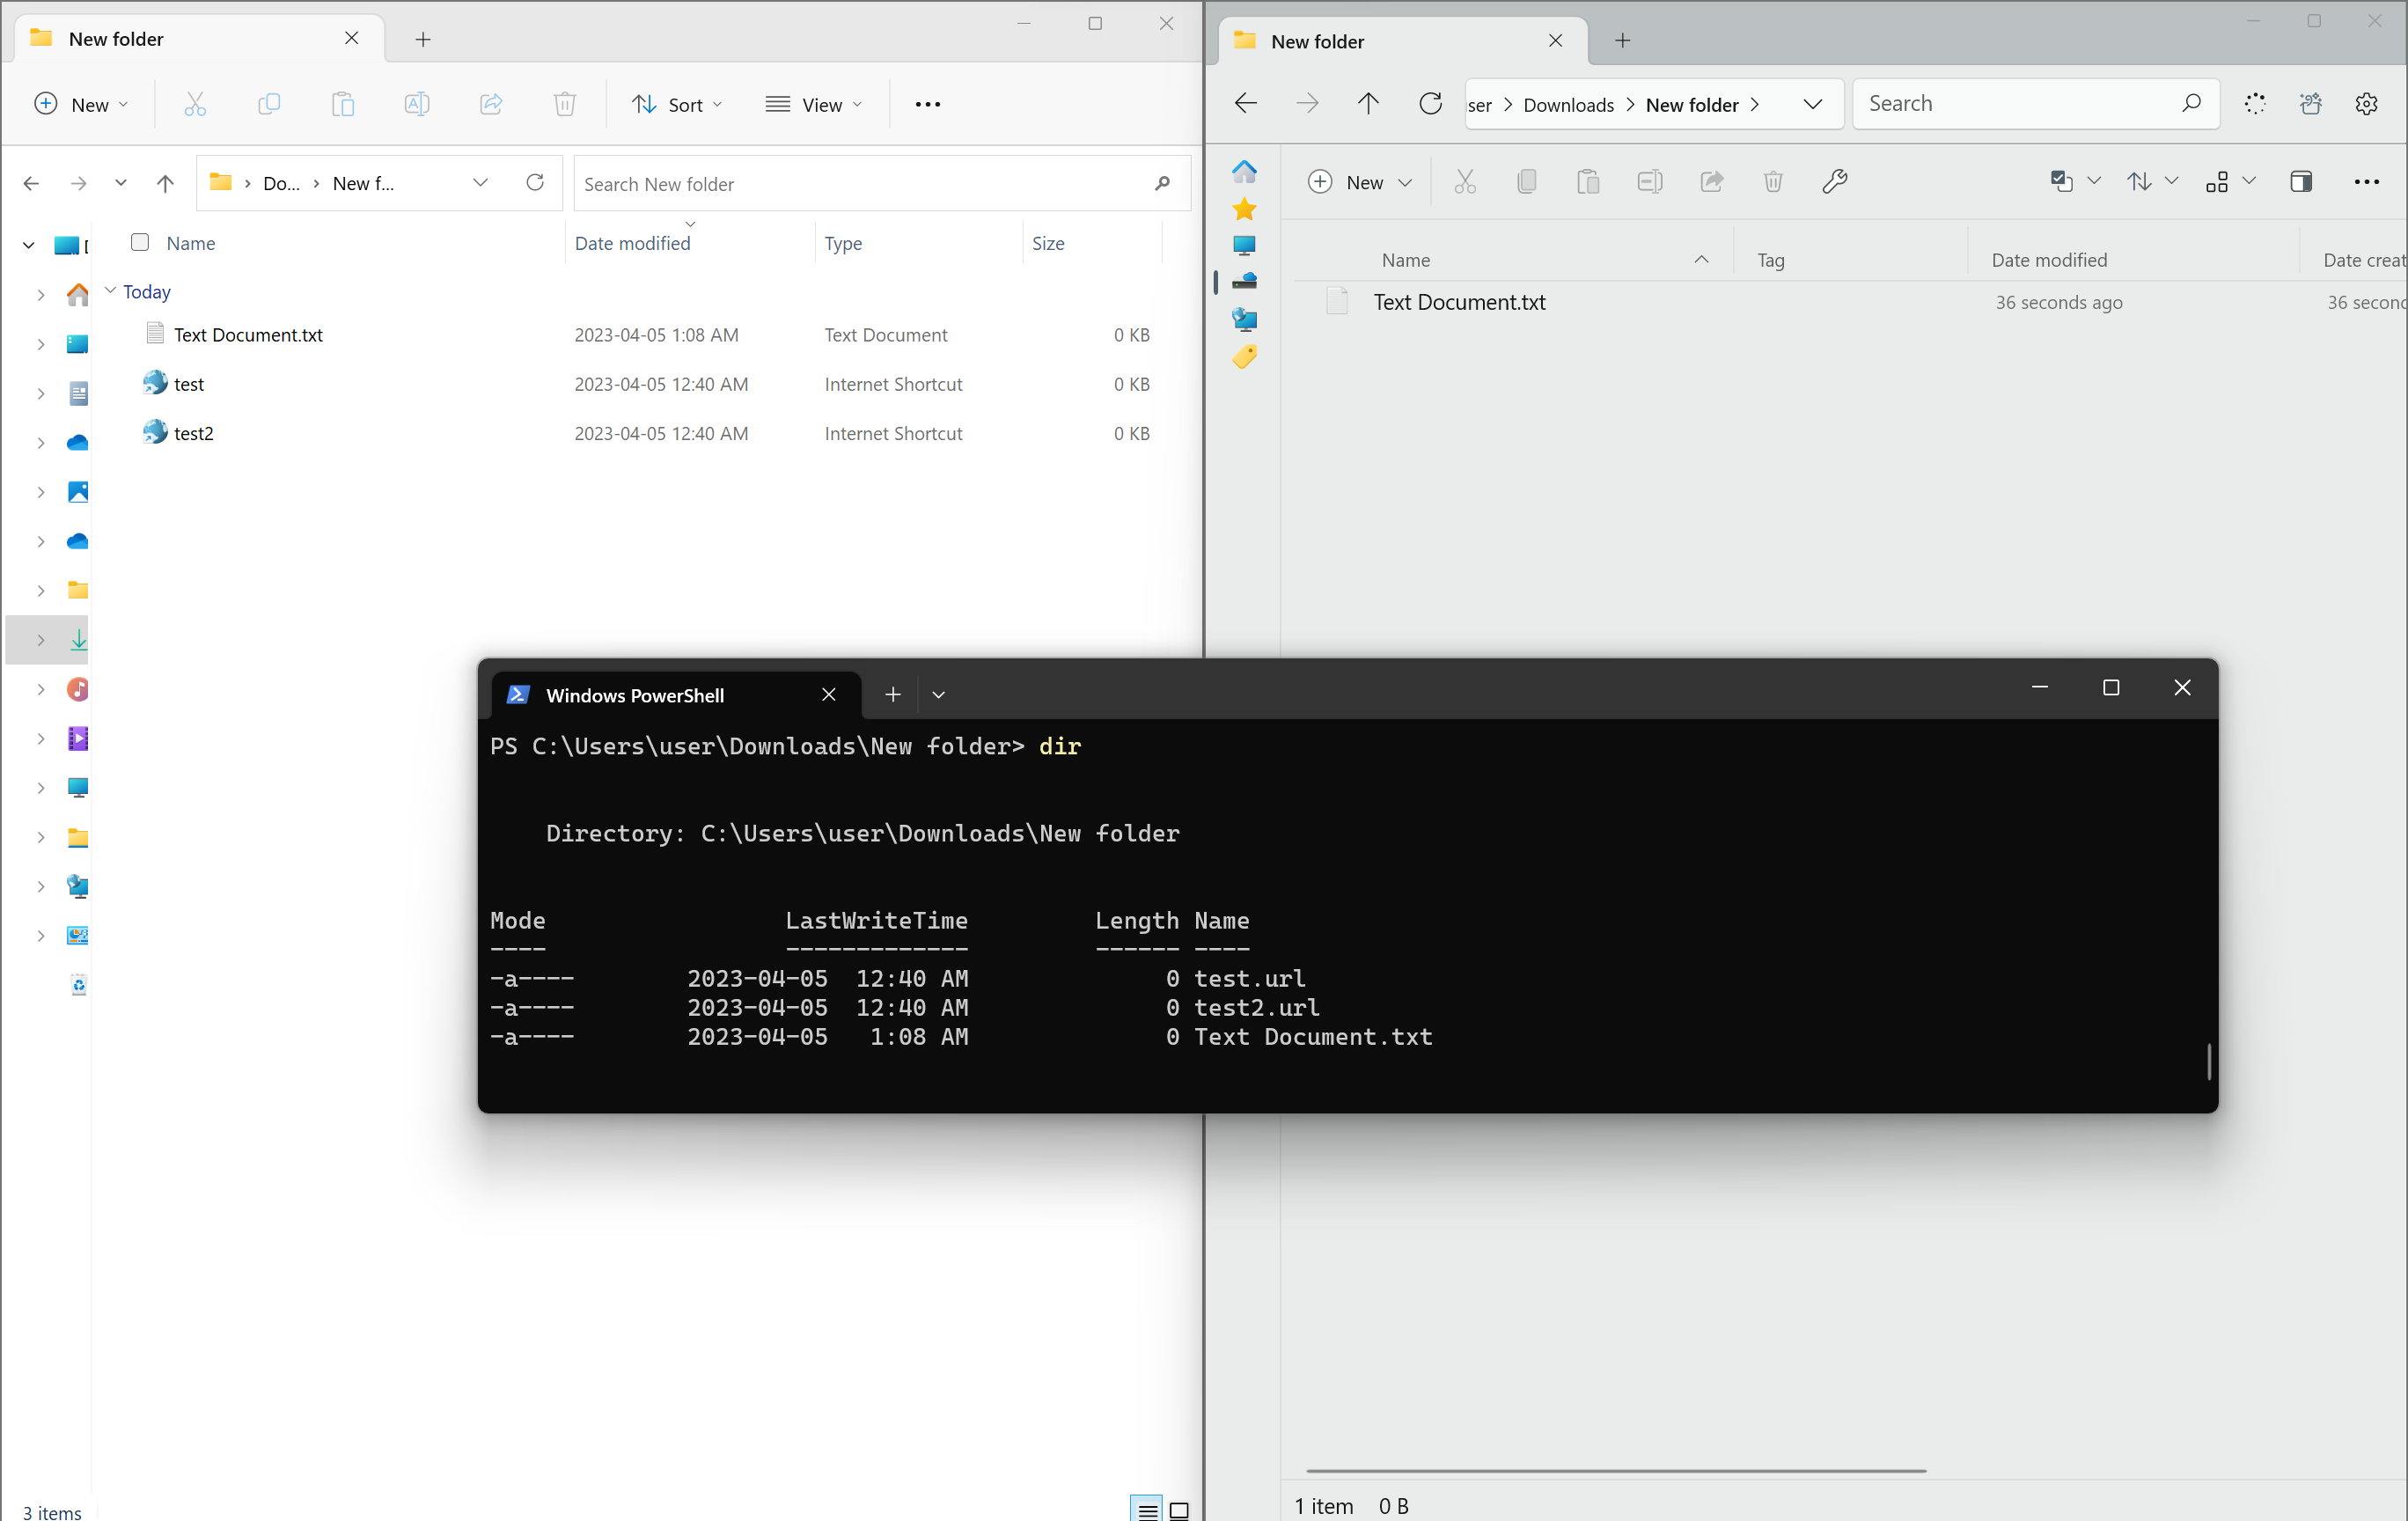The height and width of the screenshot is (1521, 2408).
Task: Expand the New button chevron in the right toolbar
Action: 1406,183
